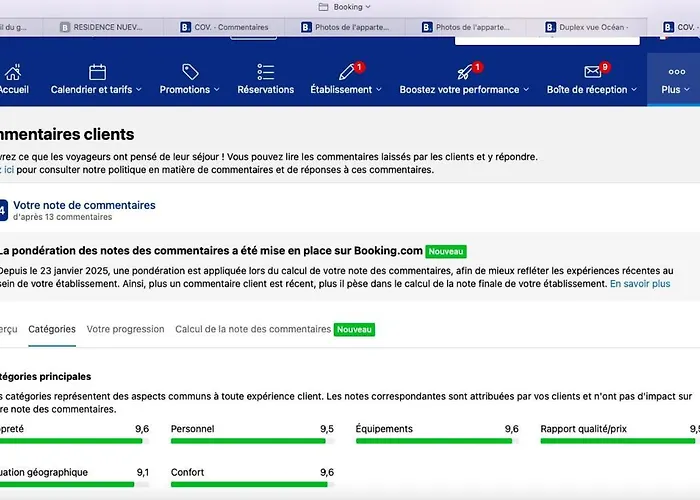The height and width of the screenshot is (500, 700).
Task: Click the Calendrier et tarifs calendar icon
Action: coord(97,72)
